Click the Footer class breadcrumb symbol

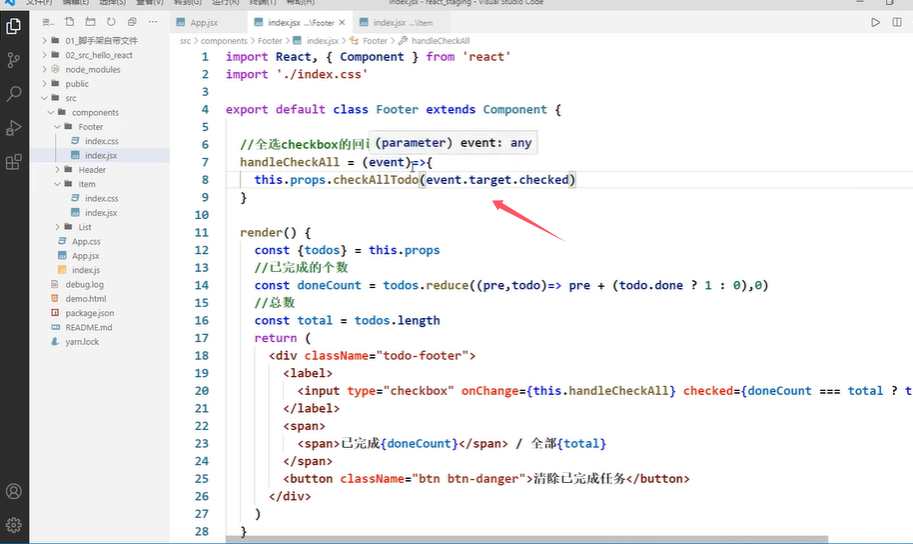[374, 41]
